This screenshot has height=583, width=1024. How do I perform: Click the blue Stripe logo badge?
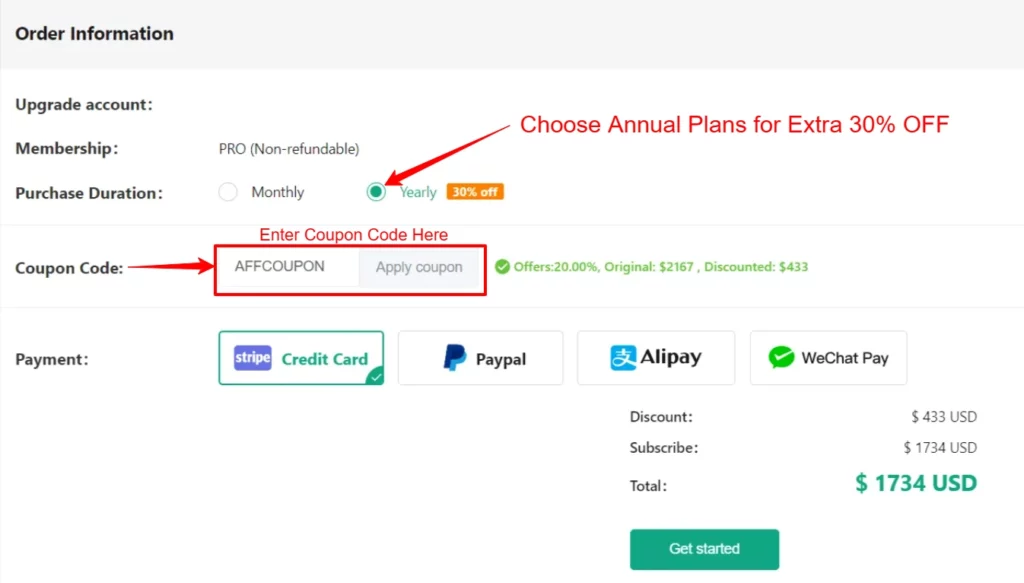pyautogui.click(x=252, y=358)
